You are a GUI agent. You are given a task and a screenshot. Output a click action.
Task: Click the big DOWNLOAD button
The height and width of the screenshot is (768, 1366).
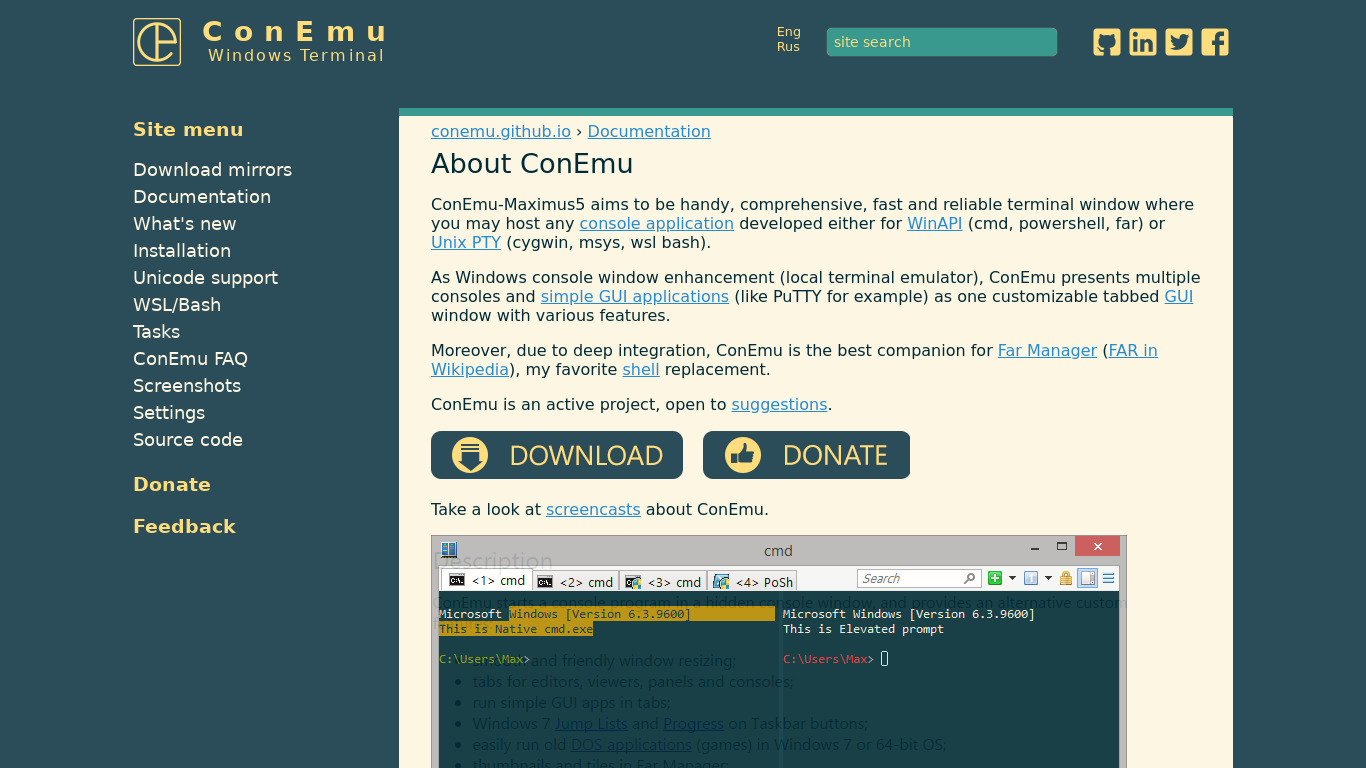pos(557,455)
